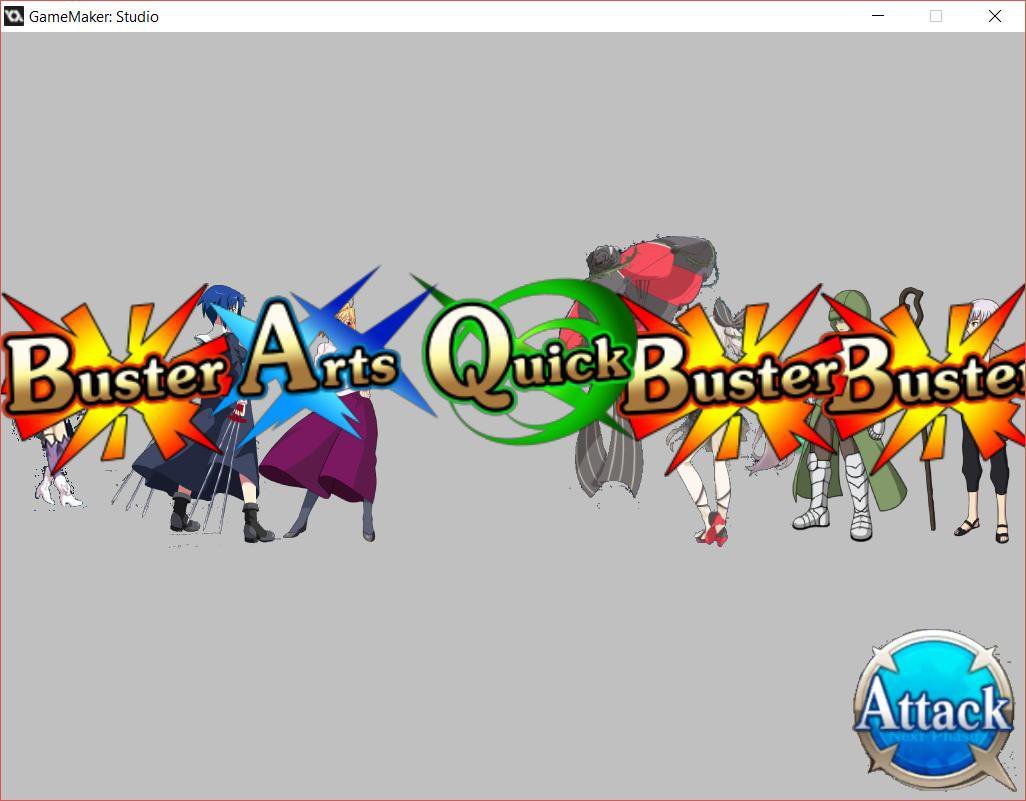Close the GameMaker: Studio window
This screenshot has width=1026, height=801.
click(x=995, y=16)
